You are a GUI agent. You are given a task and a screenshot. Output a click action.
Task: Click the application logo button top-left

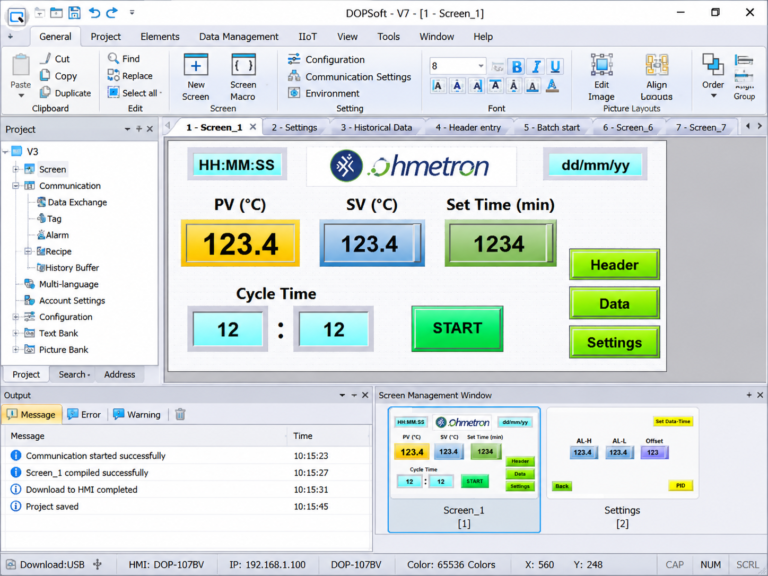click(17, 16)
